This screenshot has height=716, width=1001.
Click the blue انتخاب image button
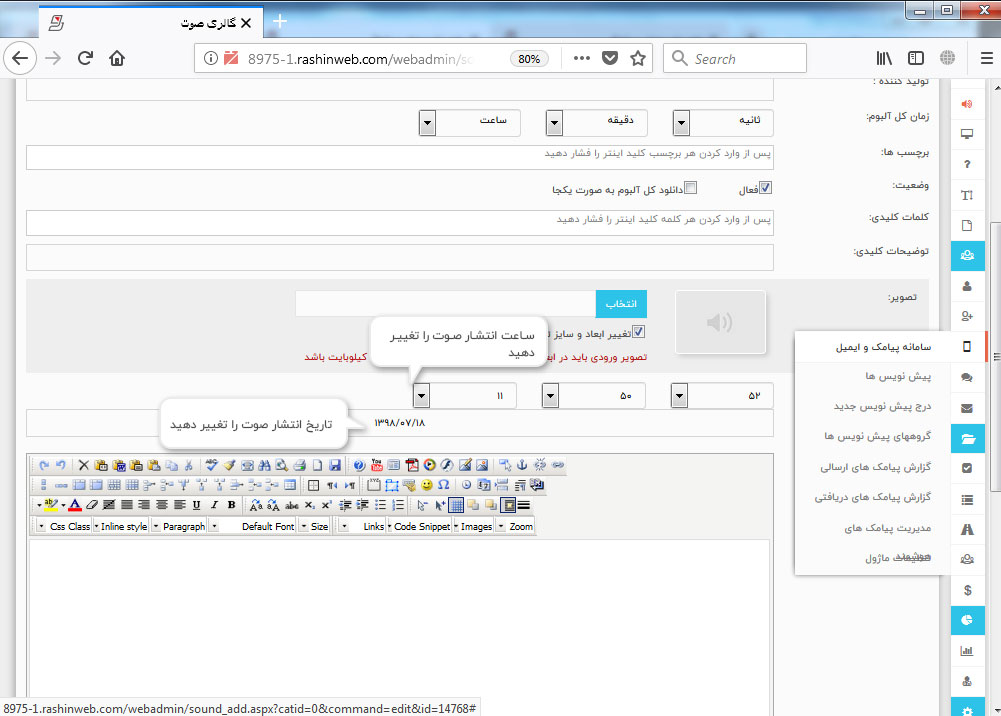pos(621,304)
